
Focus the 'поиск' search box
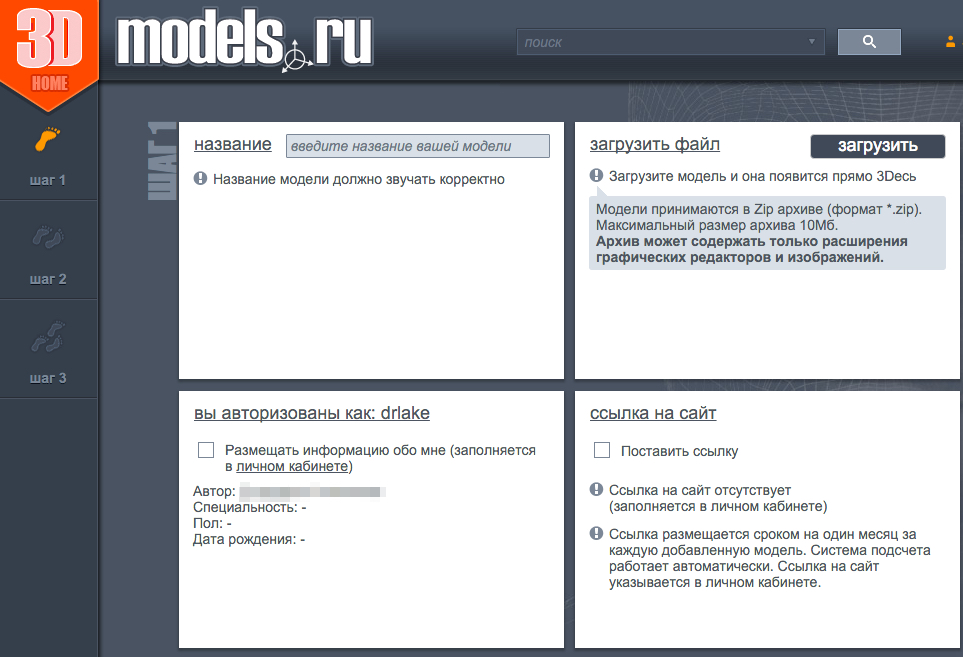click(660, 42)
